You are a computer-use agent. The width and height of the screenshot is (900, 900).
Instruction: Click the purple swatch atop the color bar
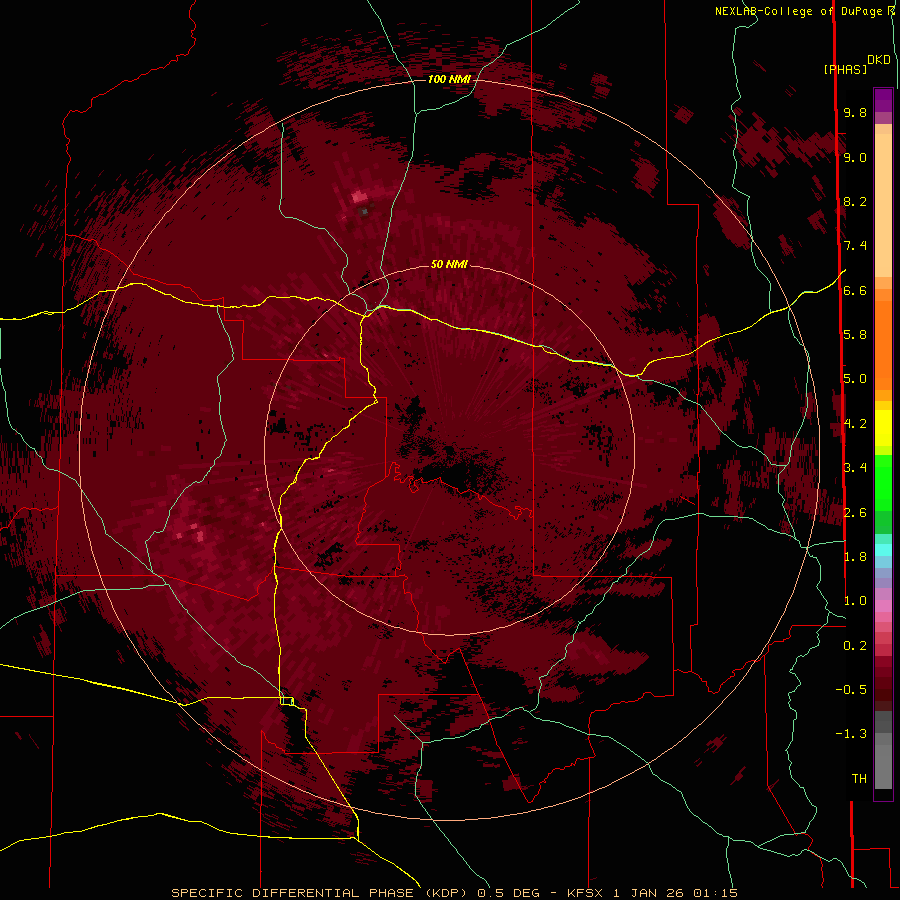(x=883, y=100)
